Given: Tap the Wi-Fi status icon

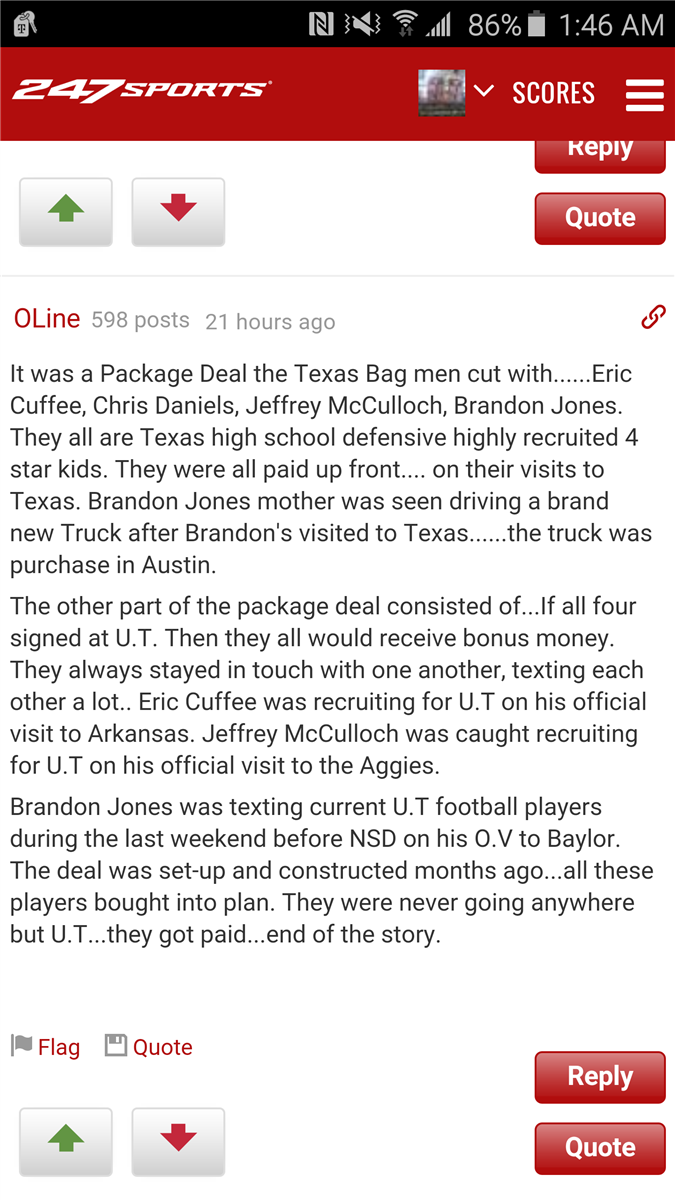Looking at the screenshot, I should point(405,24).
